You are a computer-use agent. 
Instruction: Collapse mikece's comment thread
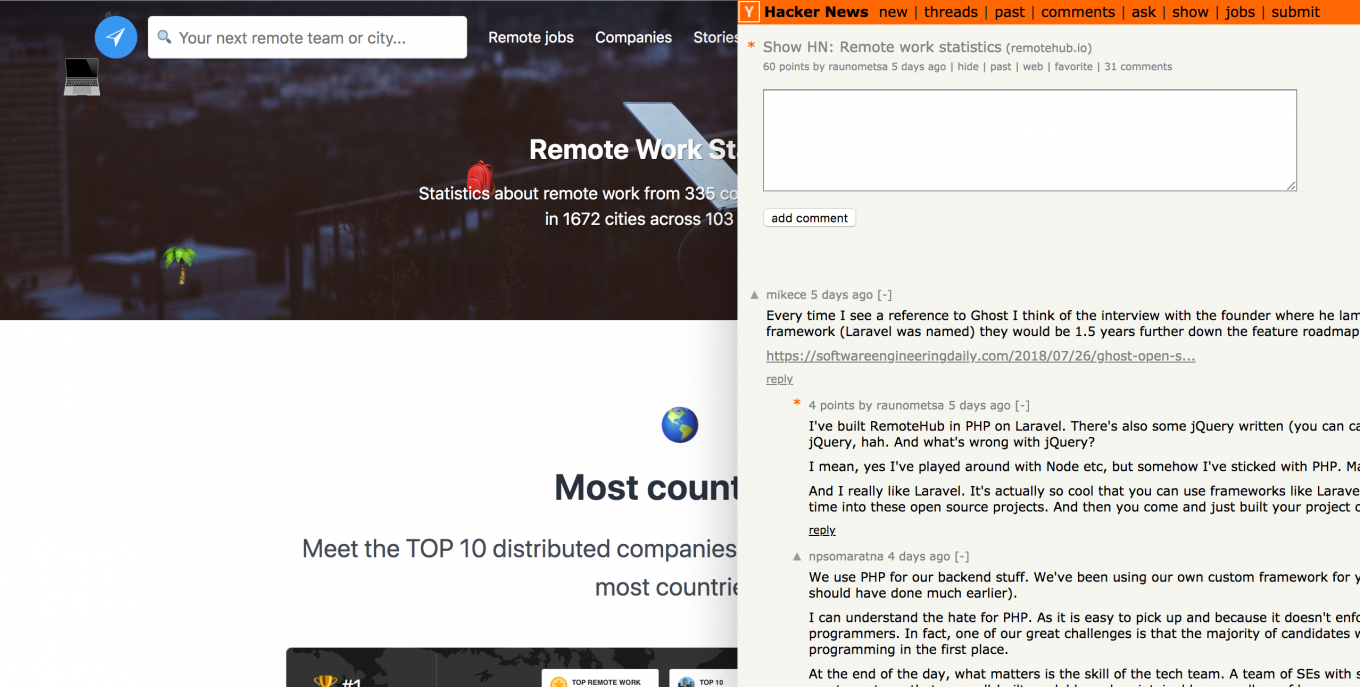click(x=884, y=295)
